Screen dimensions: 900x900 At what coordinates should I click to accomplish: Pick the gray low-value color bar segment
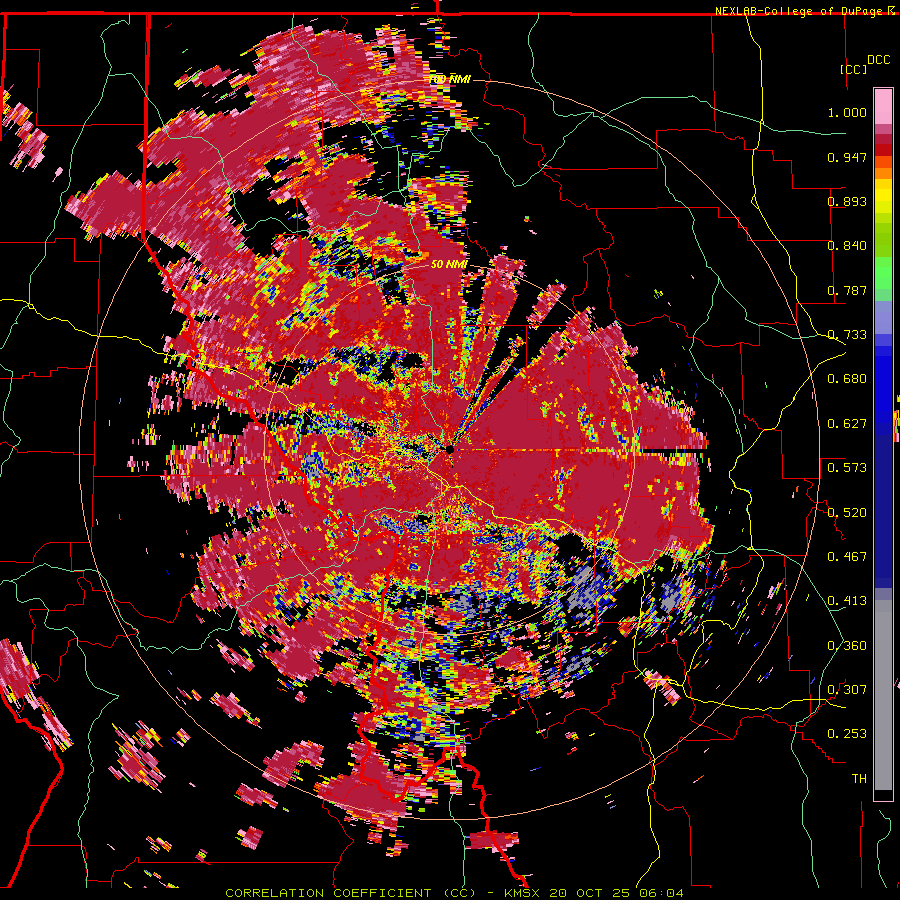(883, 695)
